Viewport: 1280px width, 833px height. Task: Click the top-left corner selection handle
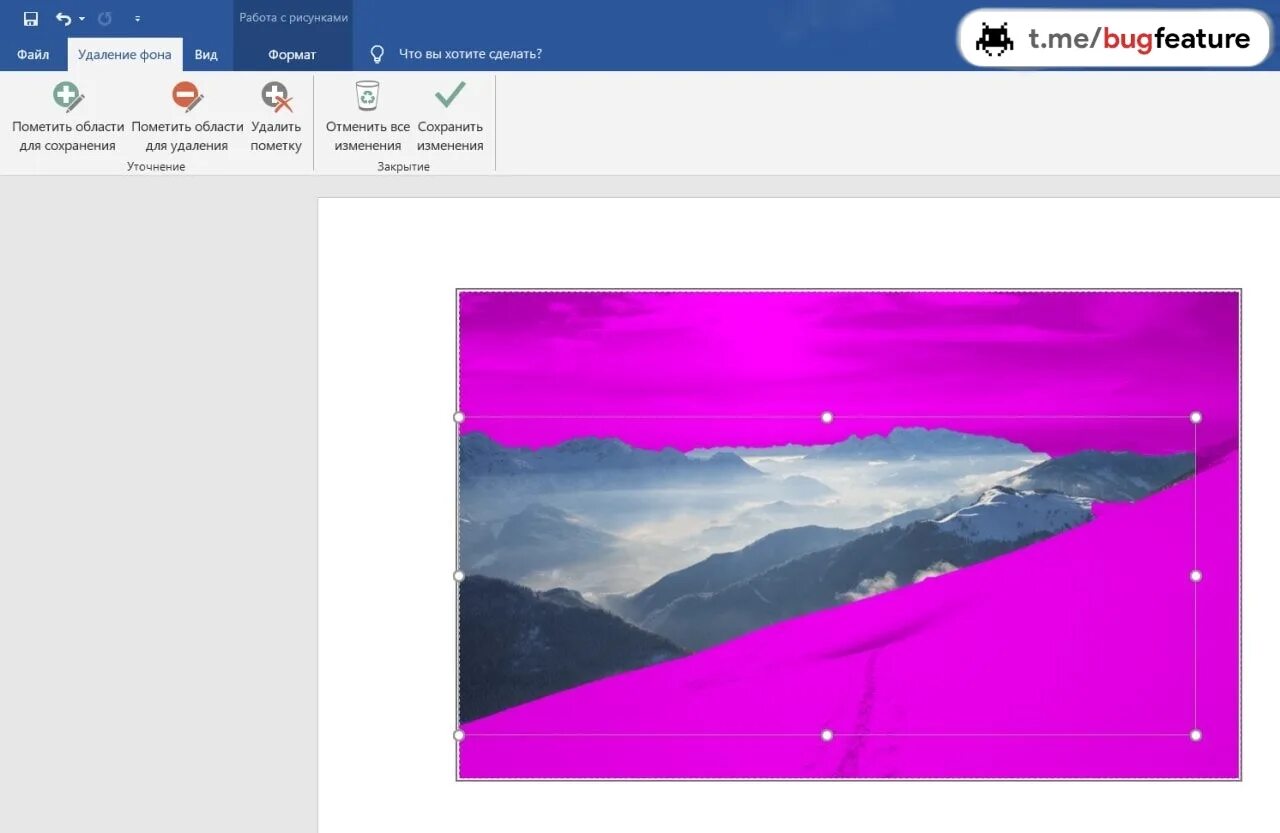[x=459, y=417]
